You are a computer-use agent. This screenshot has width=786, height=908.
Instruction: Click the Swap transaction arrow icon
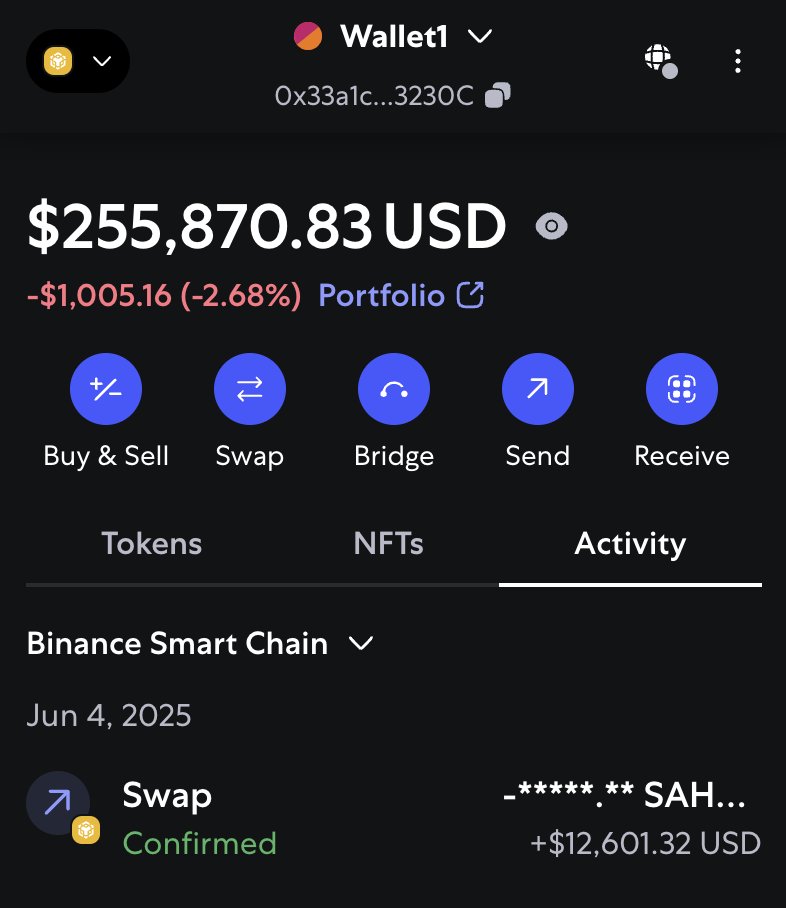click(x=58, y=802)
